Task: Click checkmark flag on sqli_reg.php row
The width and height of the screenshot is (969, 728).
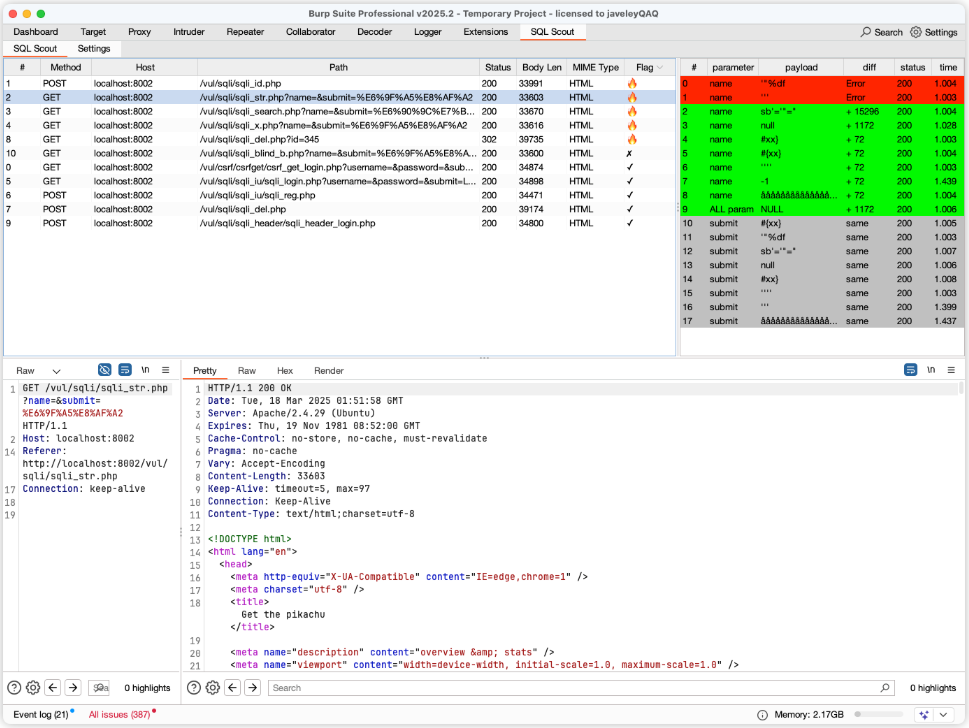Action: tap(630, 195)
